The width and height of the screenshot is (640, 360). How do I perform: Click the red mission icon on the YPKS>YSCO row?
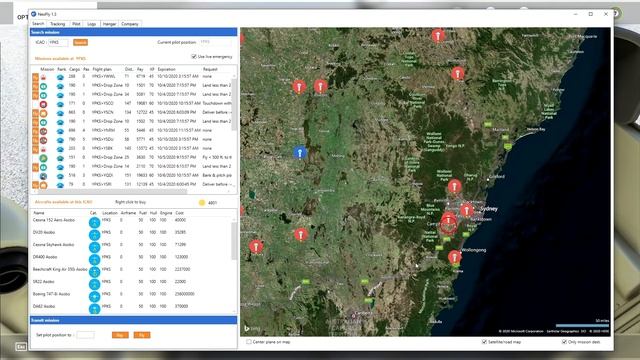pos(43,104)
